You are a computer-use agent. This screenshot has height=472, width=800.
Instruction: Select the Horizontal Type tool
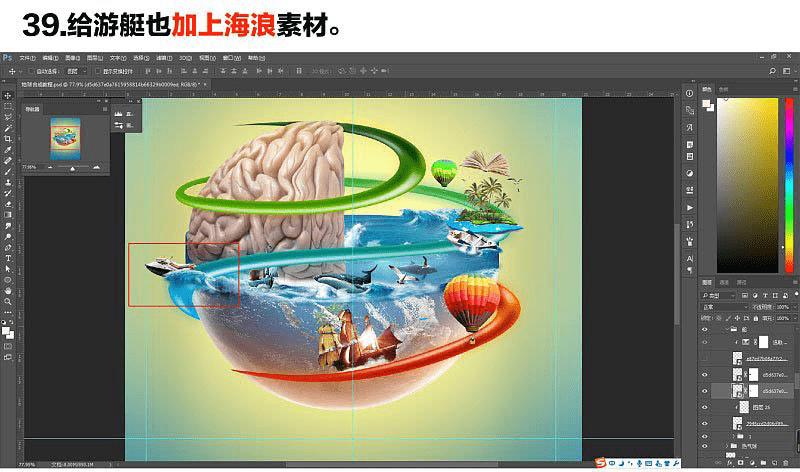(8, 258)
